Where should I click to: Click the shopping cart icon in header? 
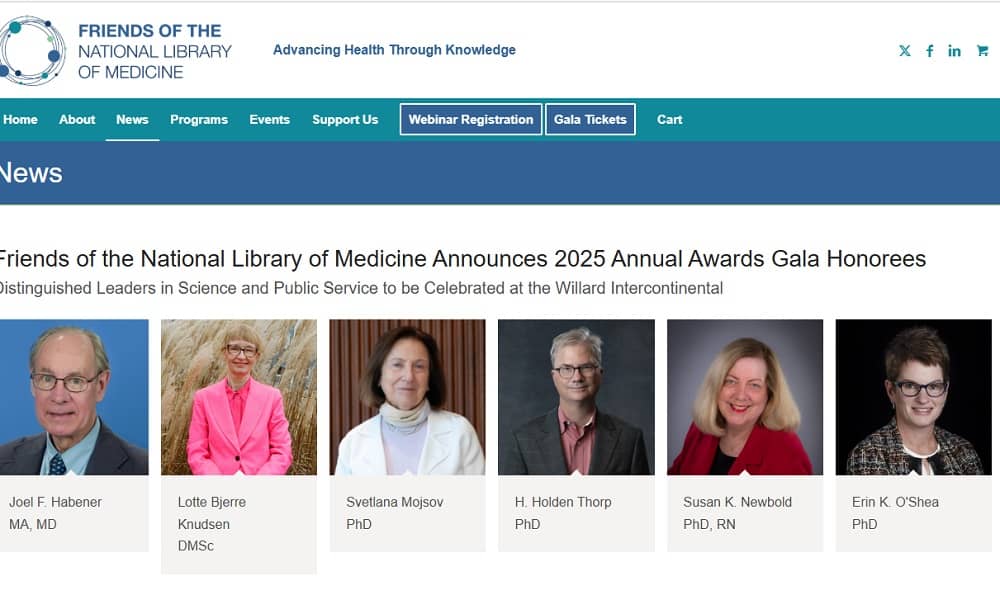(982, 51)
